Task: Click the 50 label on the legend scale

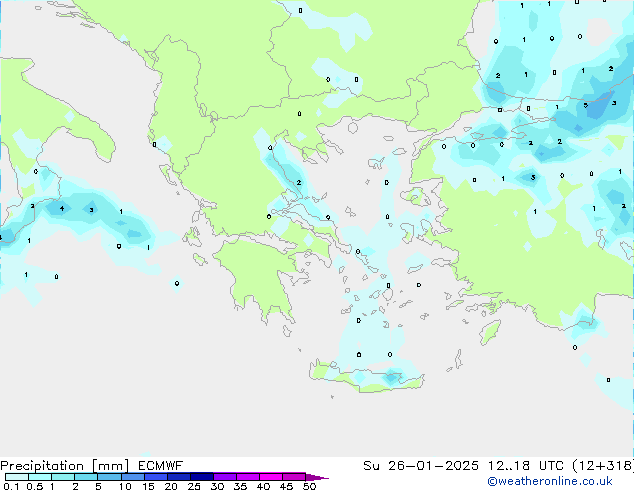Action: (309, 487)
